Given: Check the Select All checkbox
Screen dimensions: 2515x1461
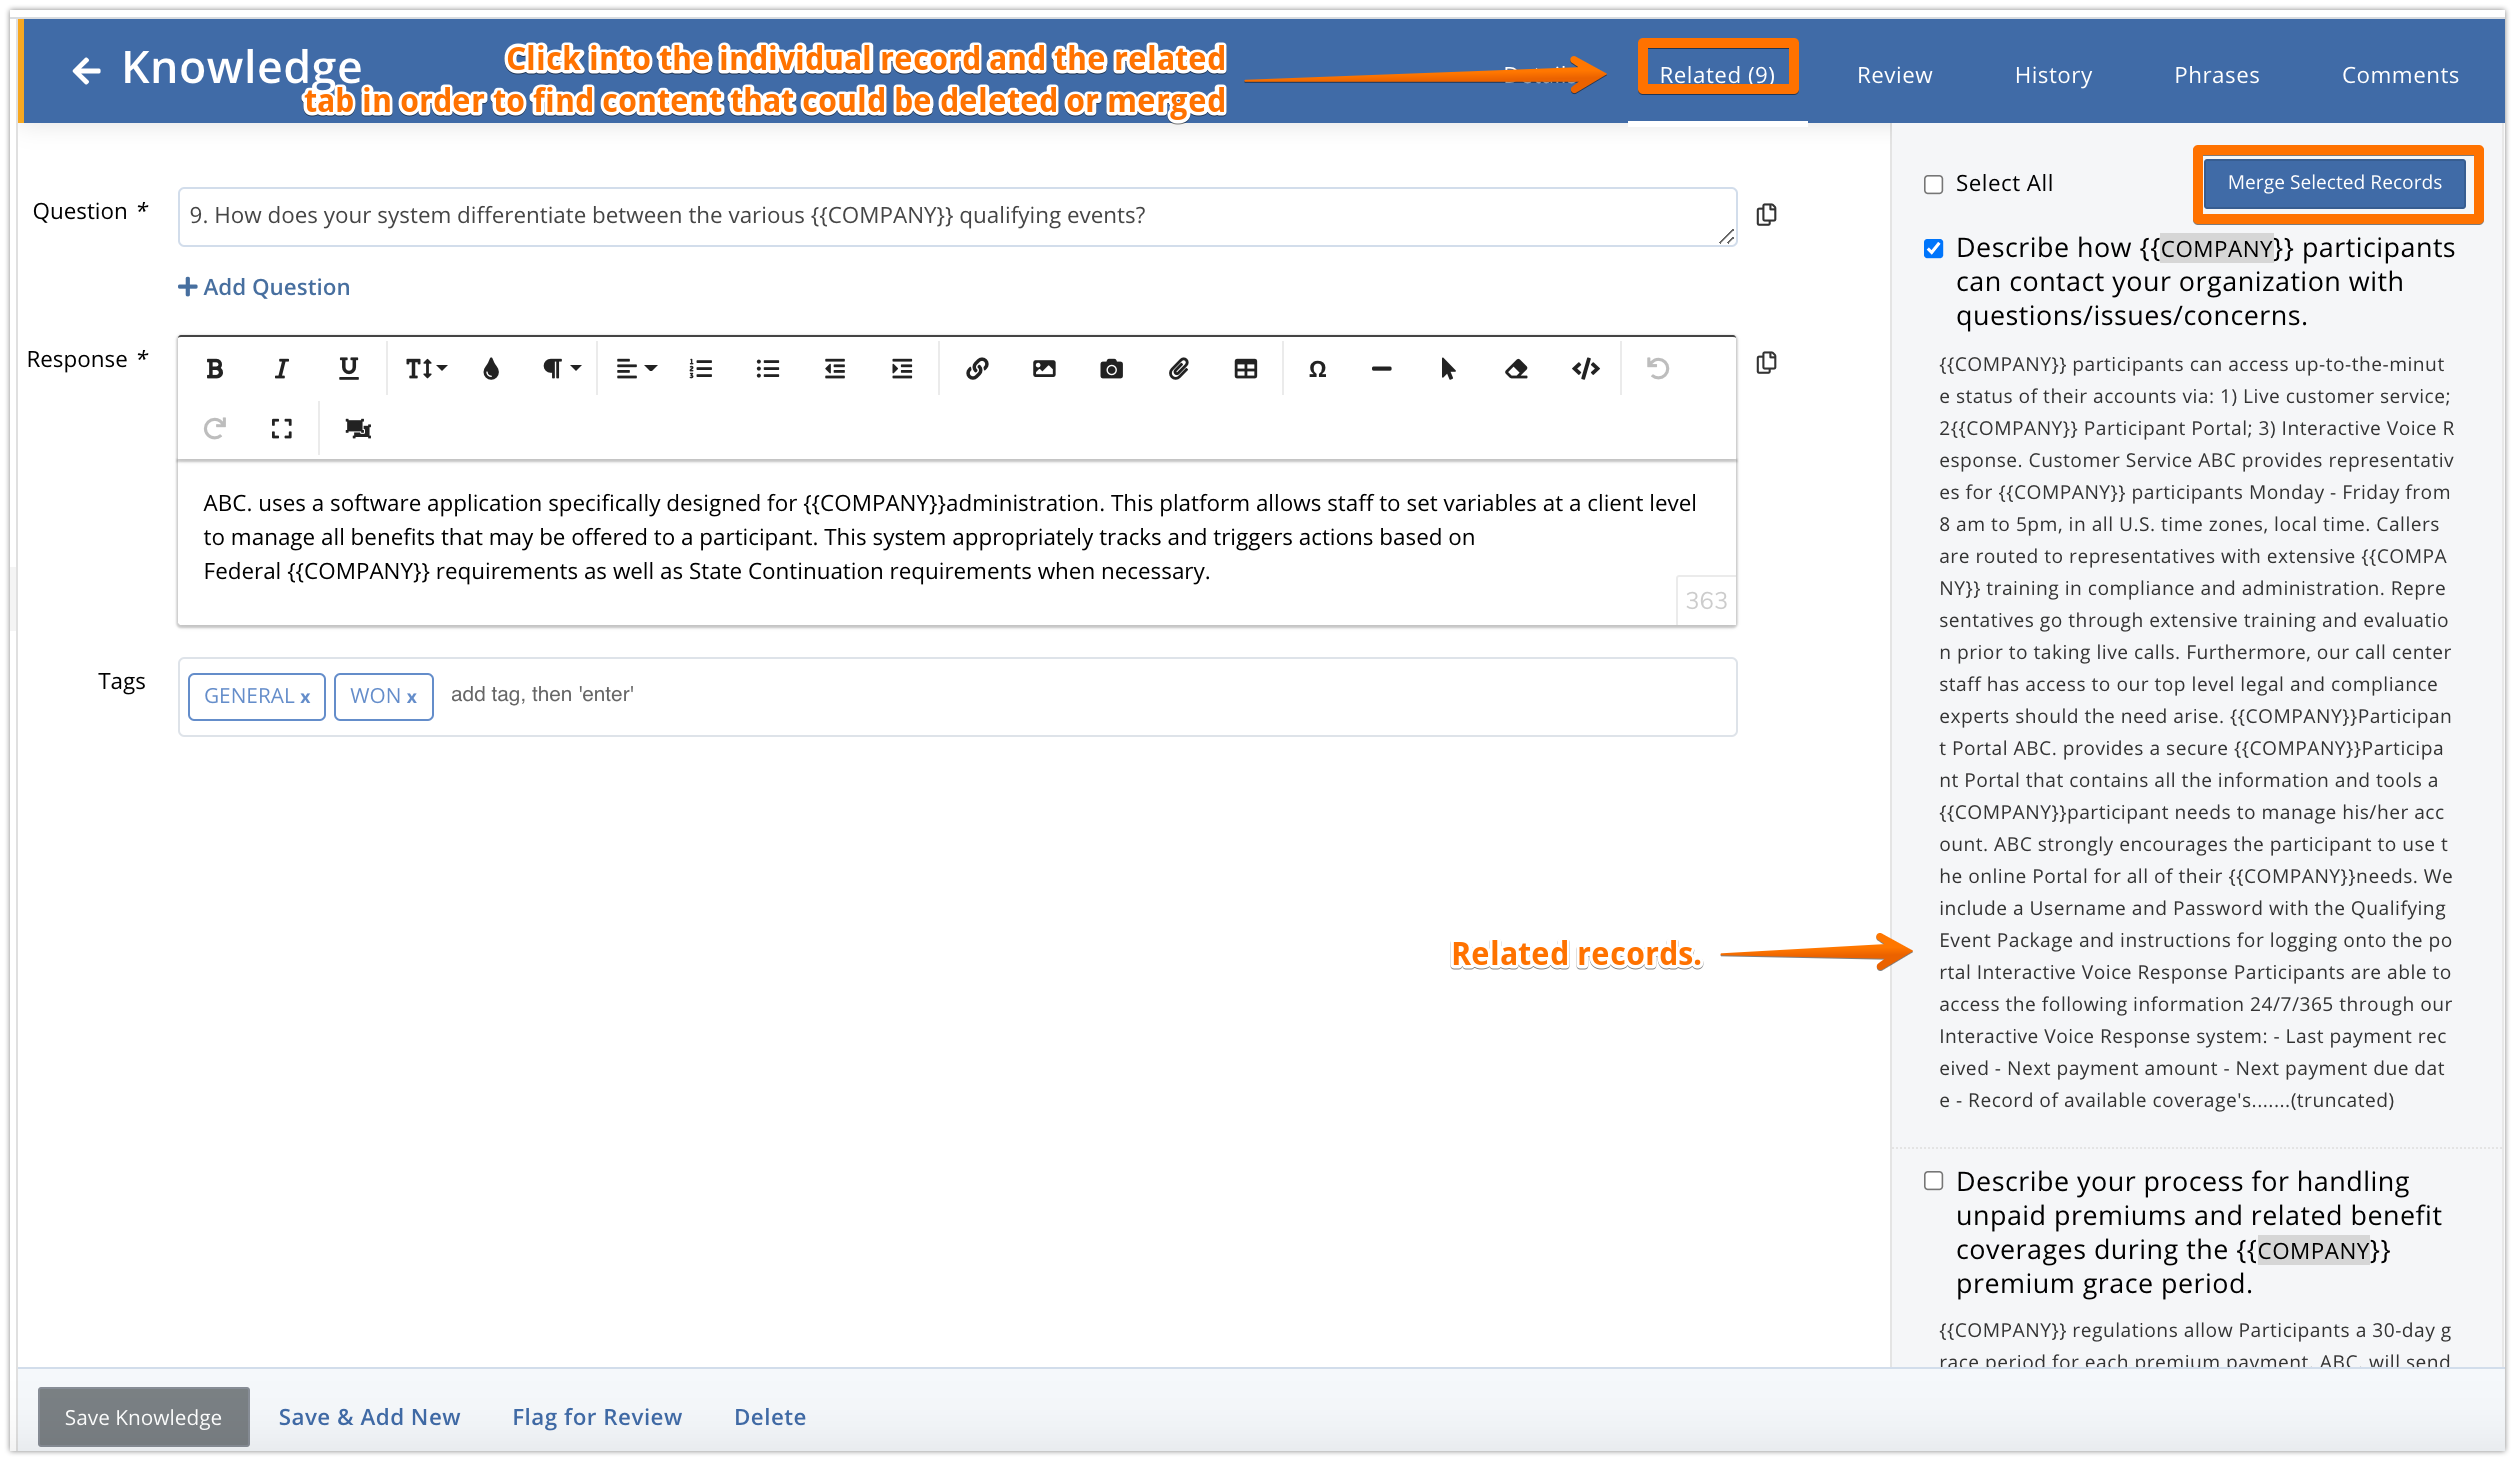Looking at the screenshot, I should tap(1934, 184).
